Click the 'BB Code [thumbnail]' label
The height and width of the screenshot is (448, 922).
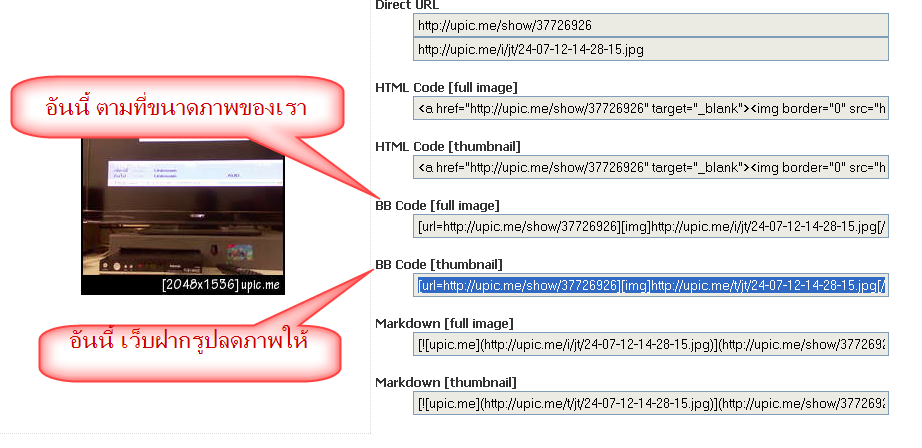point(439,265)
